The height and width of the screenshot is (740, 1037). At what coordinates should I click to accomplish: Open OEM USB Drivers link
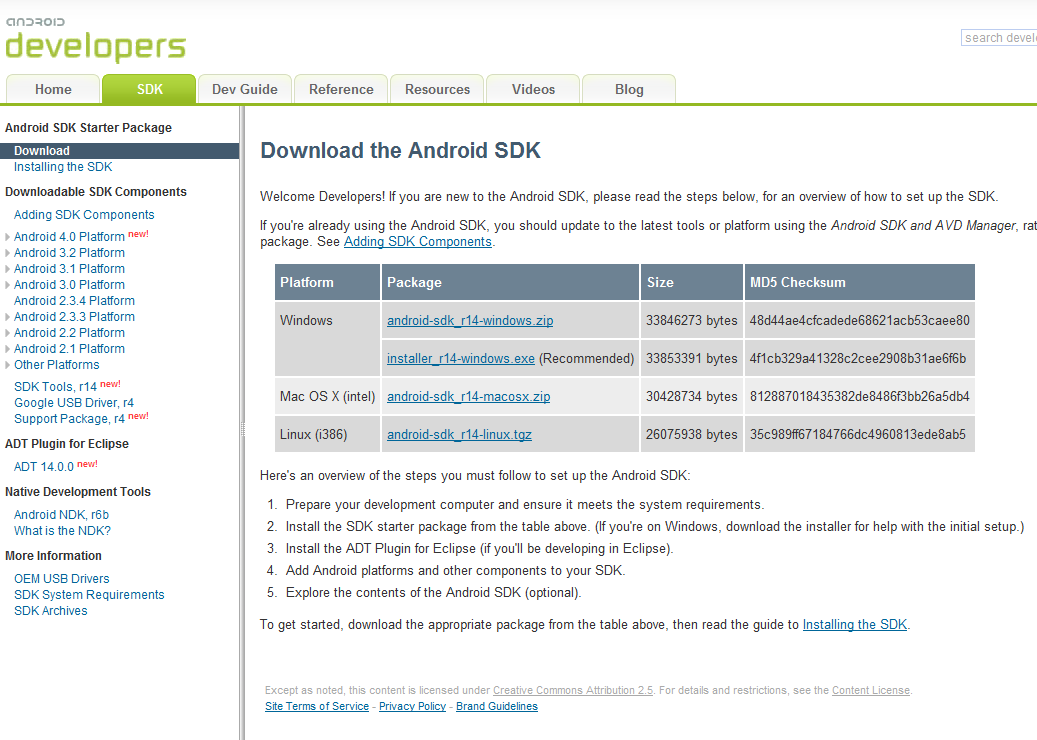[62, 579]
